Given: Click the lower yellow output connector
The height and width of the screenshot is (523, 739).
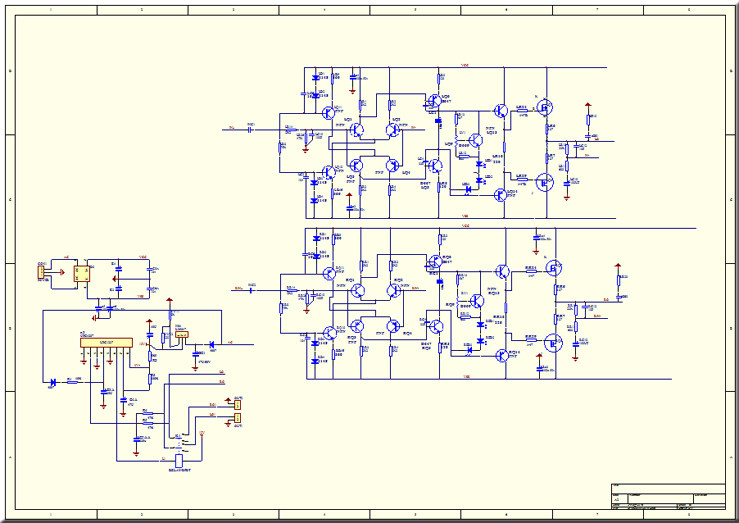Looking at the screenshot, I should [x=238, y=417].
